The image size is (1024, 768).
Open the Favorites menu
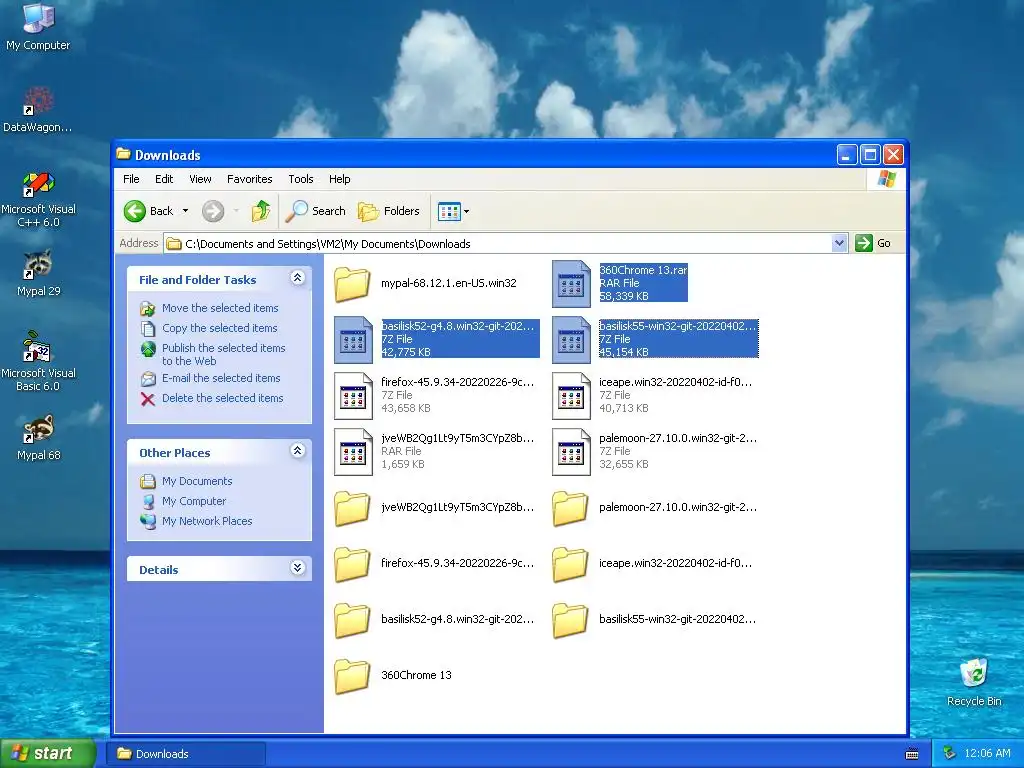click(x=249, y=179)
